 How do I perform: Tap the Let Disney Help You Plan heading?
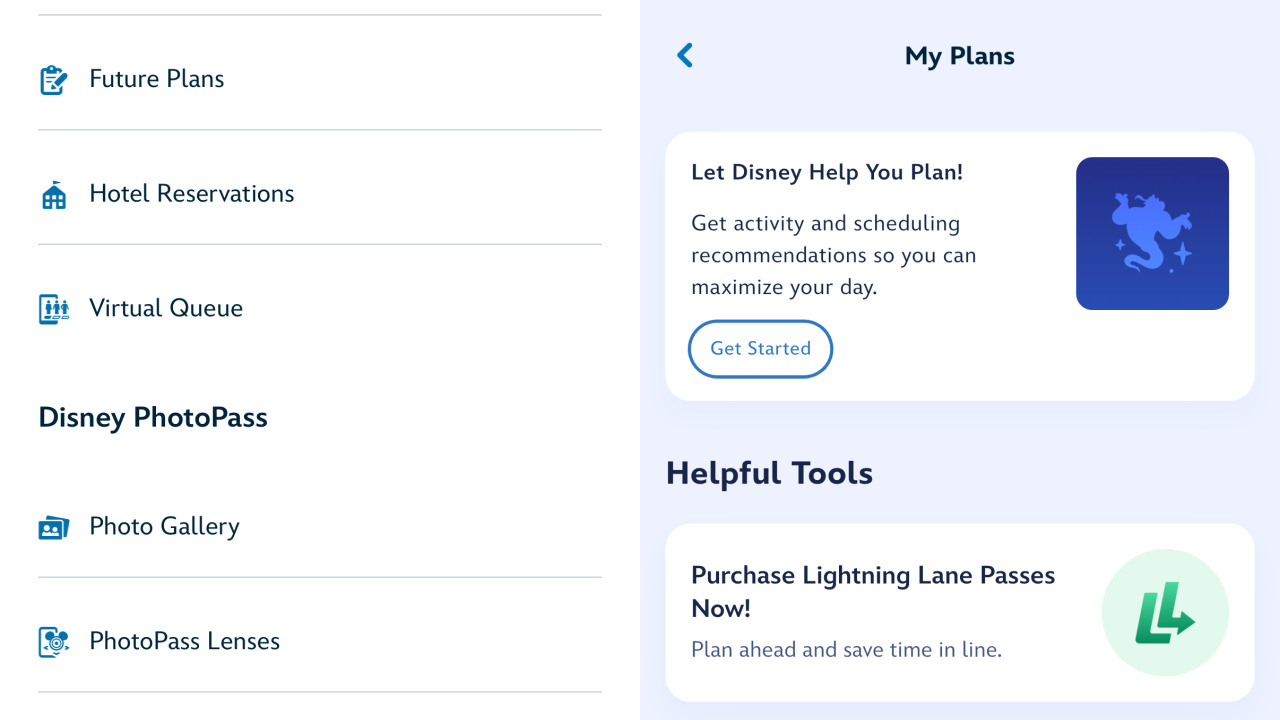(x=827, y=172)
